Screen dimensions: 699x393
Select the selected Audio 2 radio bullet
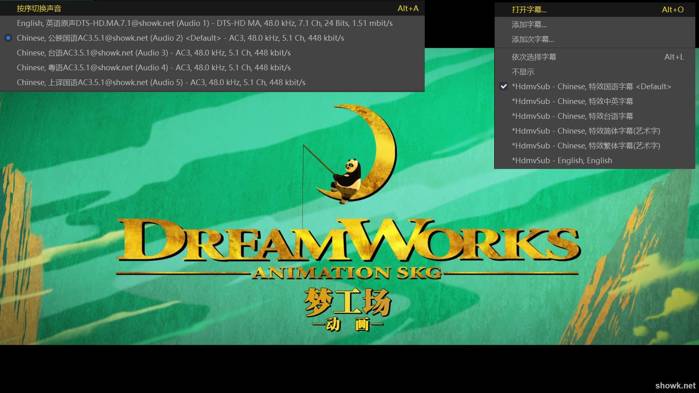coord(8,38)
